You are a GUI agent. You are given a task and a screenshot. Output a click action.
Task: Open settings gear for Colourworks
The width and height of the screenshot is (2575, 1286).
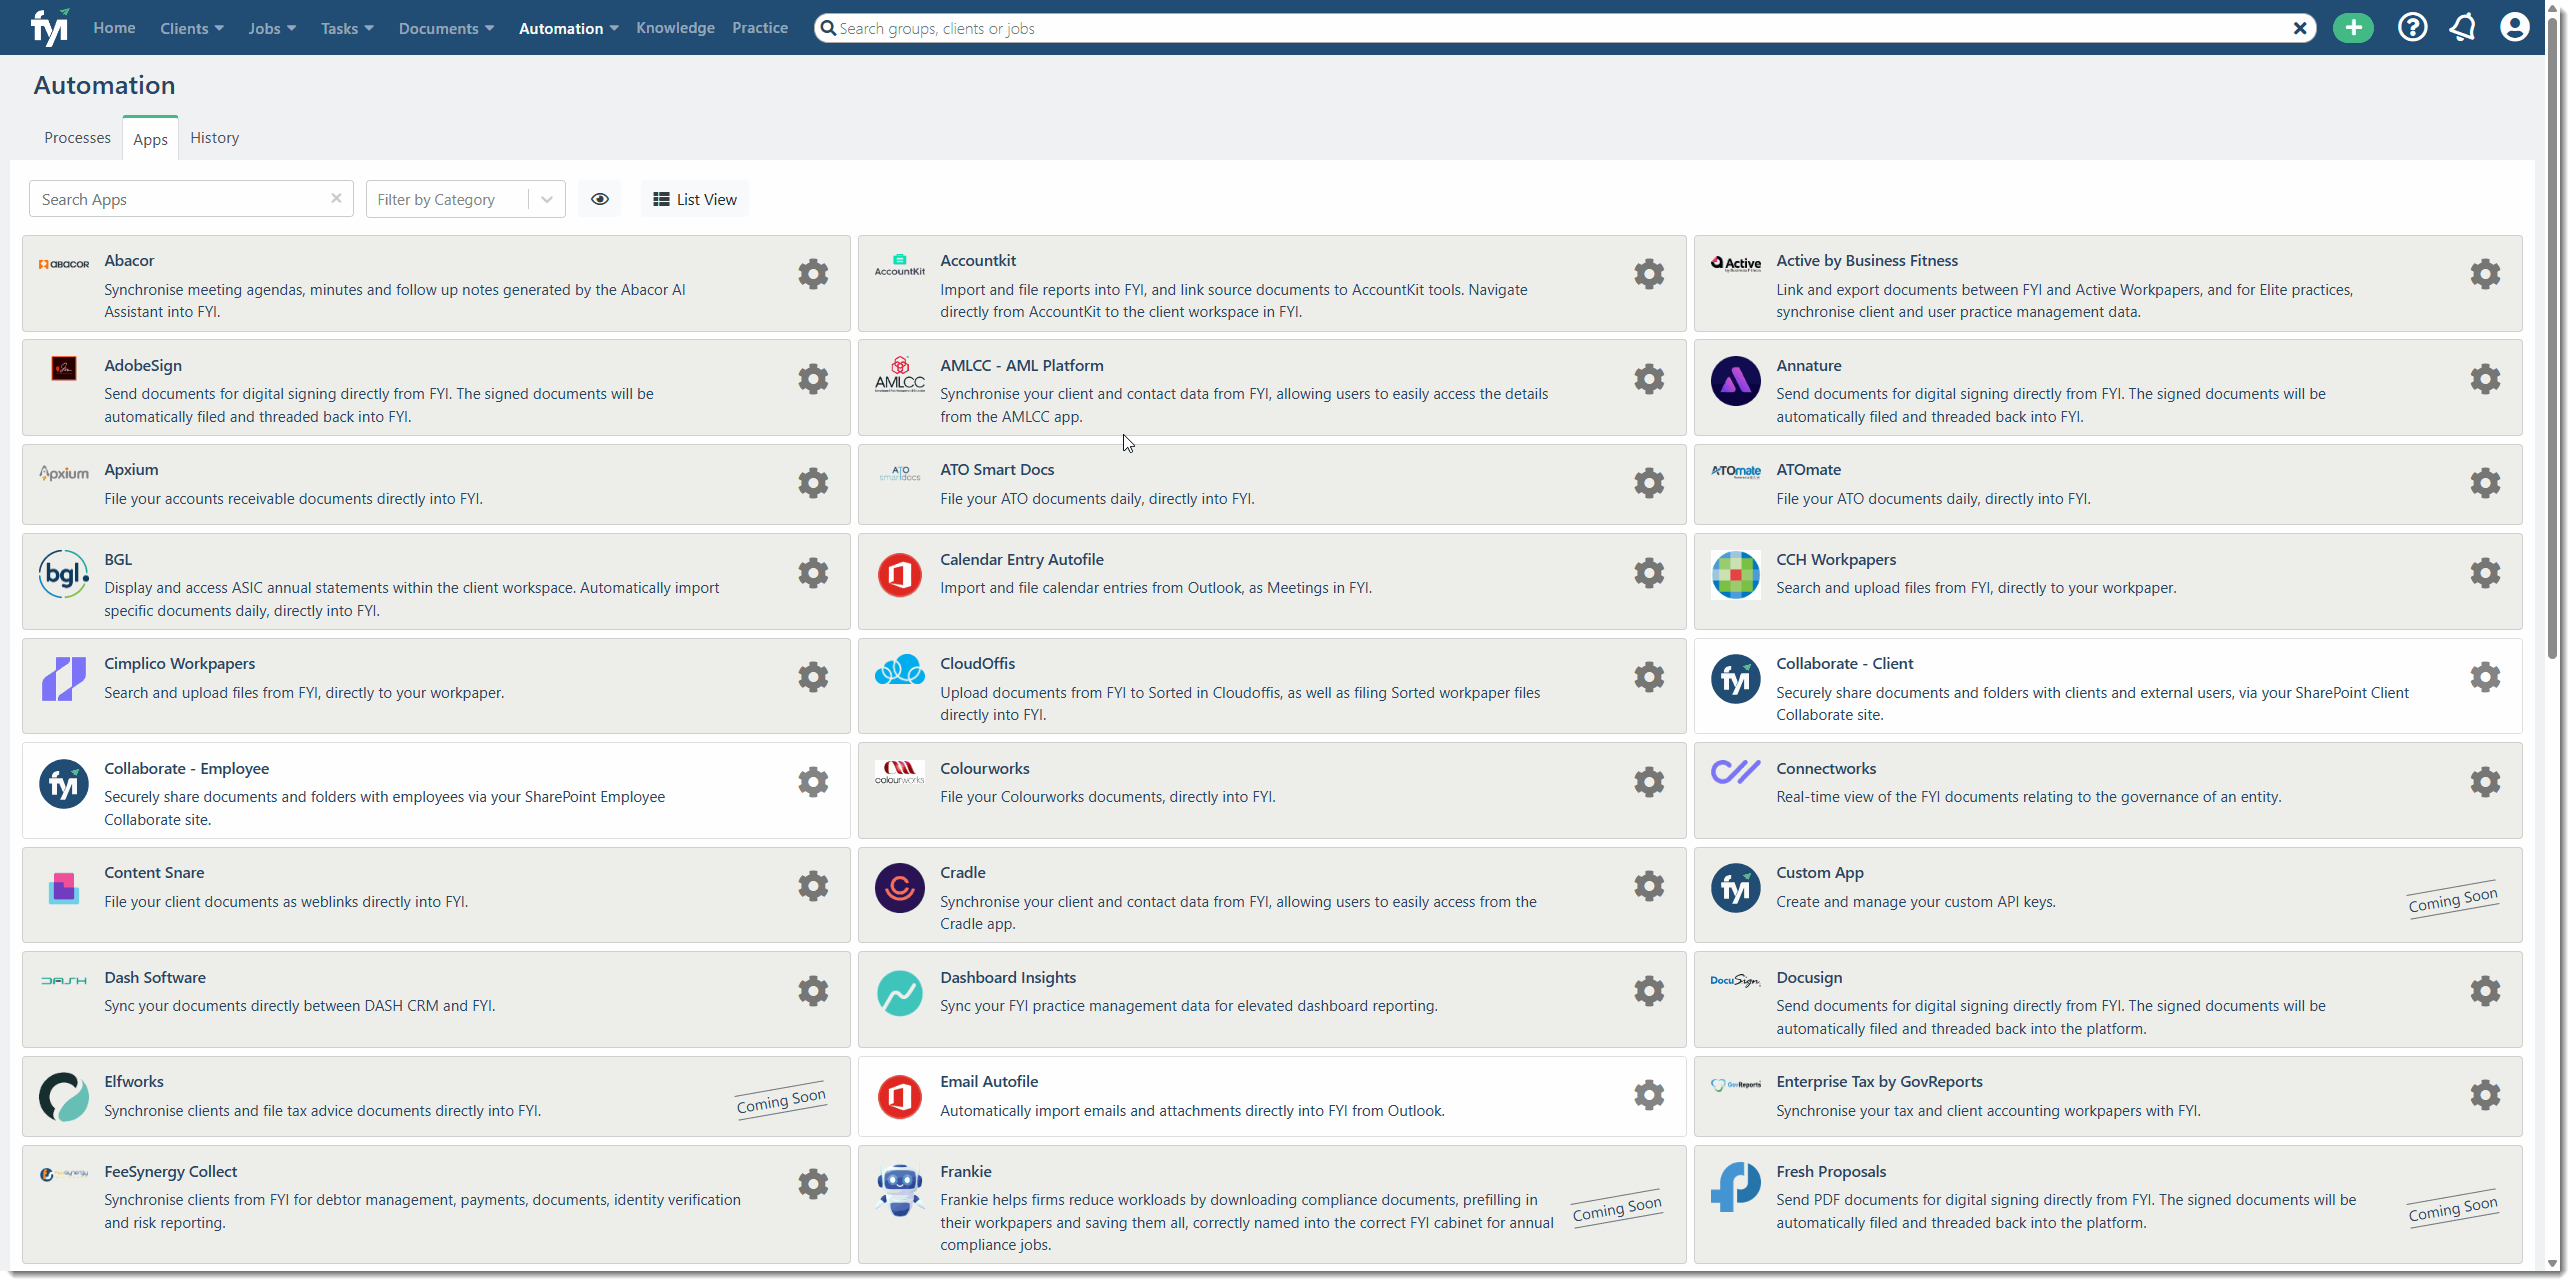pos(1649,782)
